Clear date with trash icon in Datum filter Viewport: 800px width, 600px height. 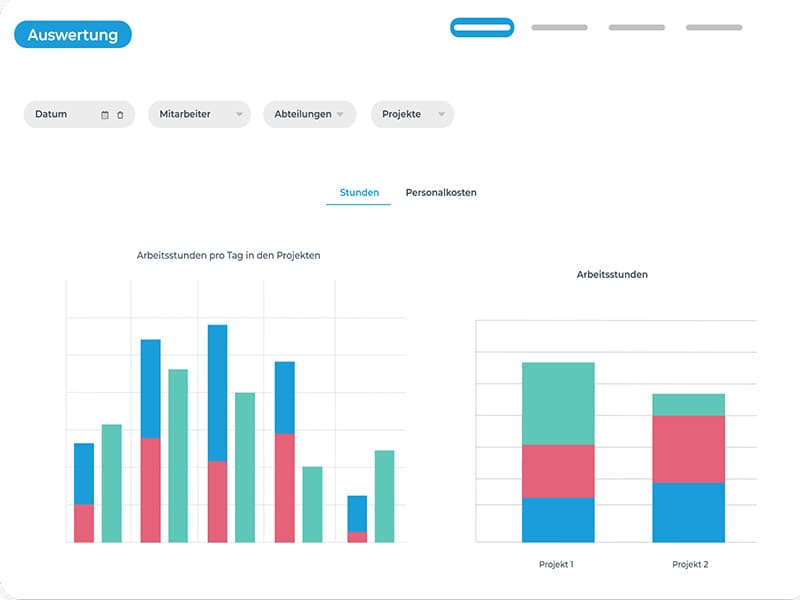(x=120, y=115)
